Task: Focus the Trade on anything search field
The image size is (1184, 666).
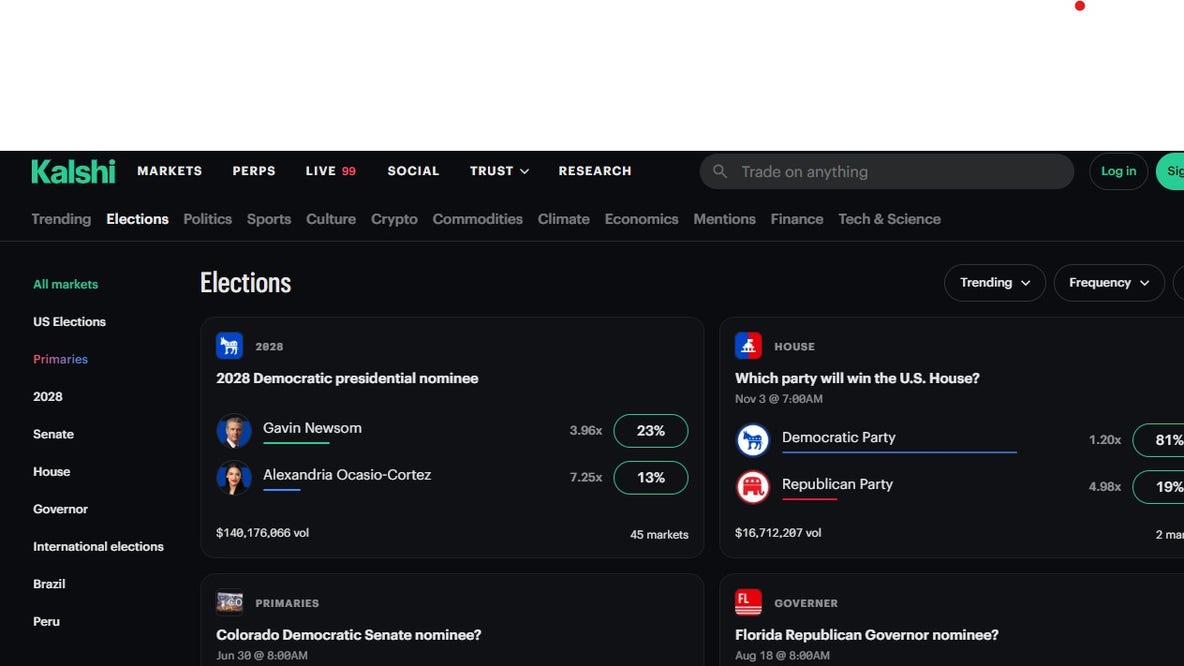Action: 886,171
